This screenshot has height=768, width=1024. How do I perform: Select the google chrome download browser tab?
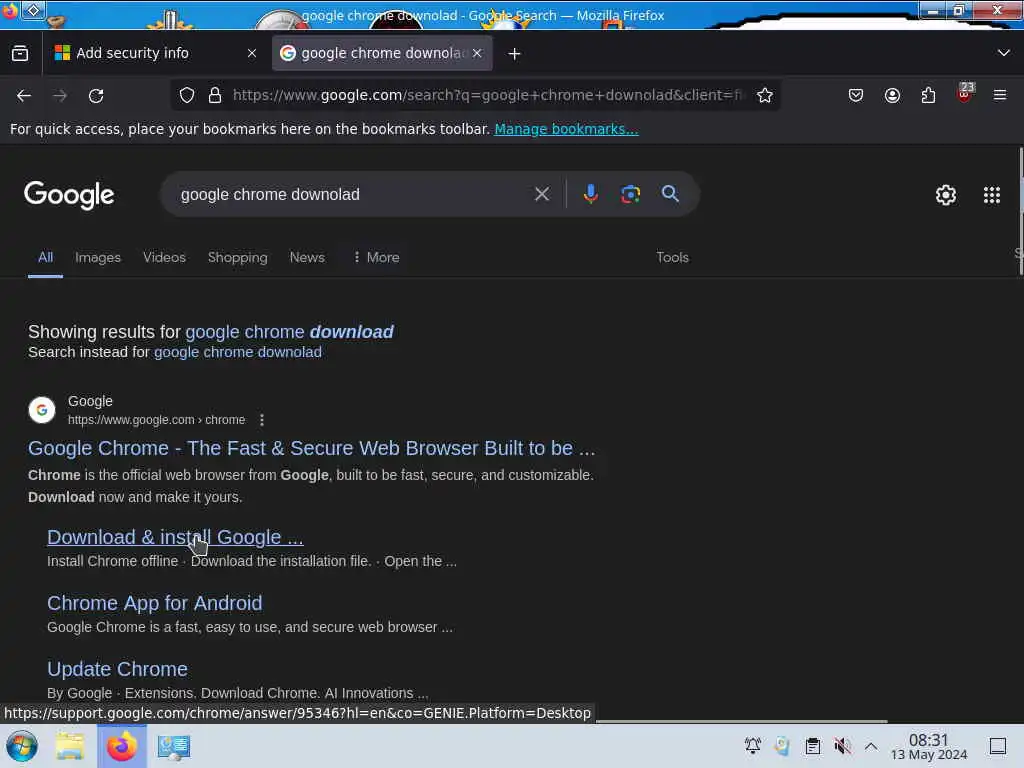(382, 53)
